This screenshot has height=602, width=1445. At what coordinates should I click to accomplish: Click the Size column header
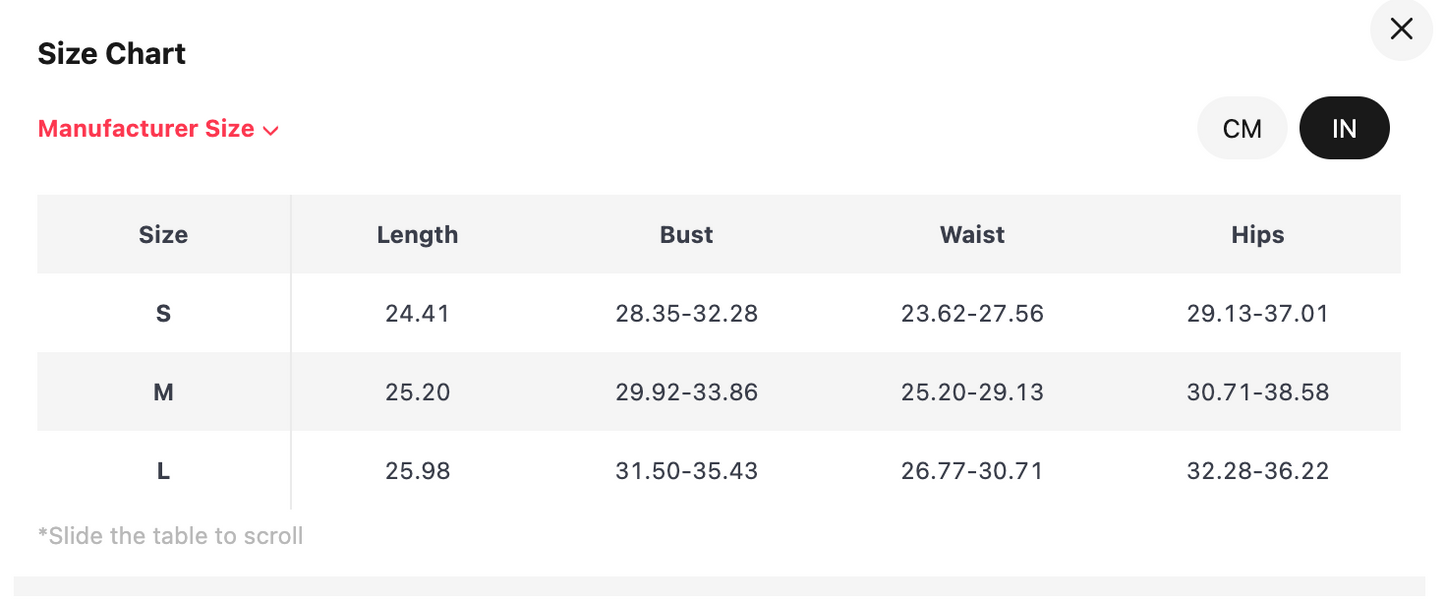click(x=163, y=235)
